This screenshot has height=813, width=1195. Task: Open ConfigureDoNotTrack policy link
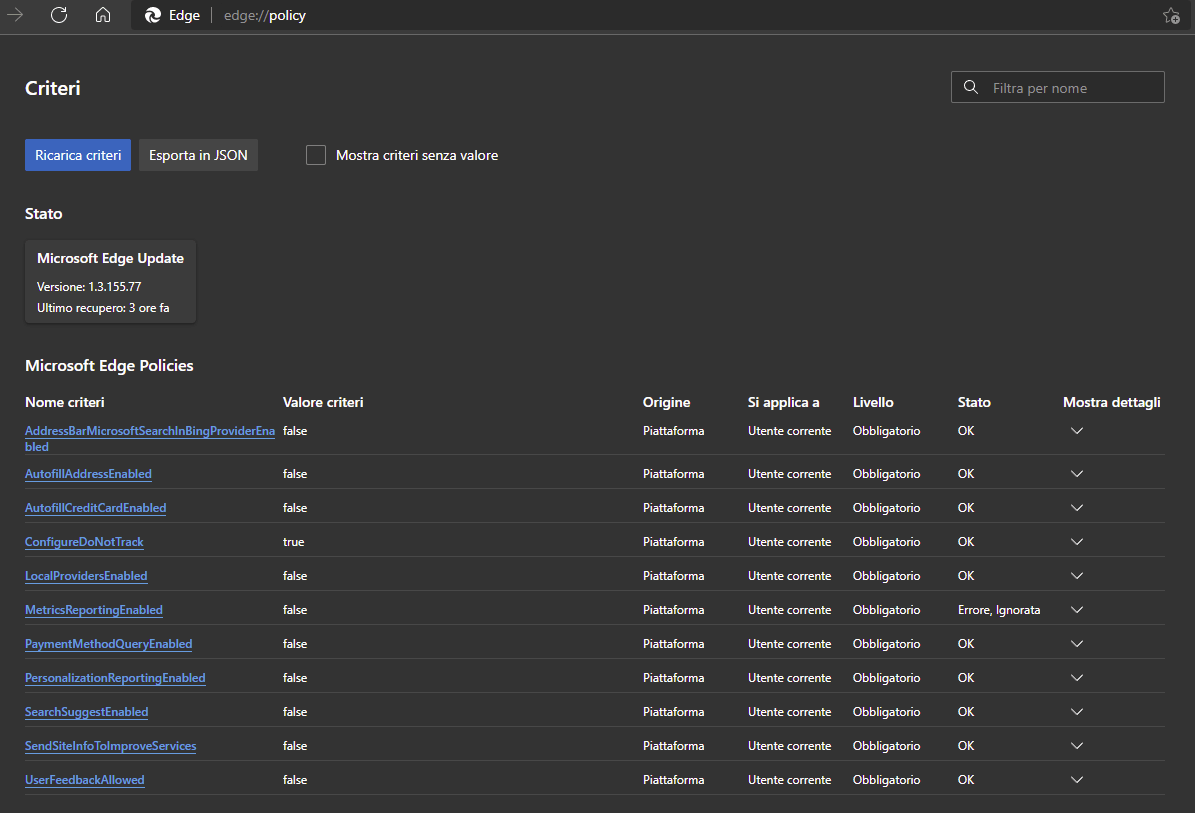click(84, 542)
